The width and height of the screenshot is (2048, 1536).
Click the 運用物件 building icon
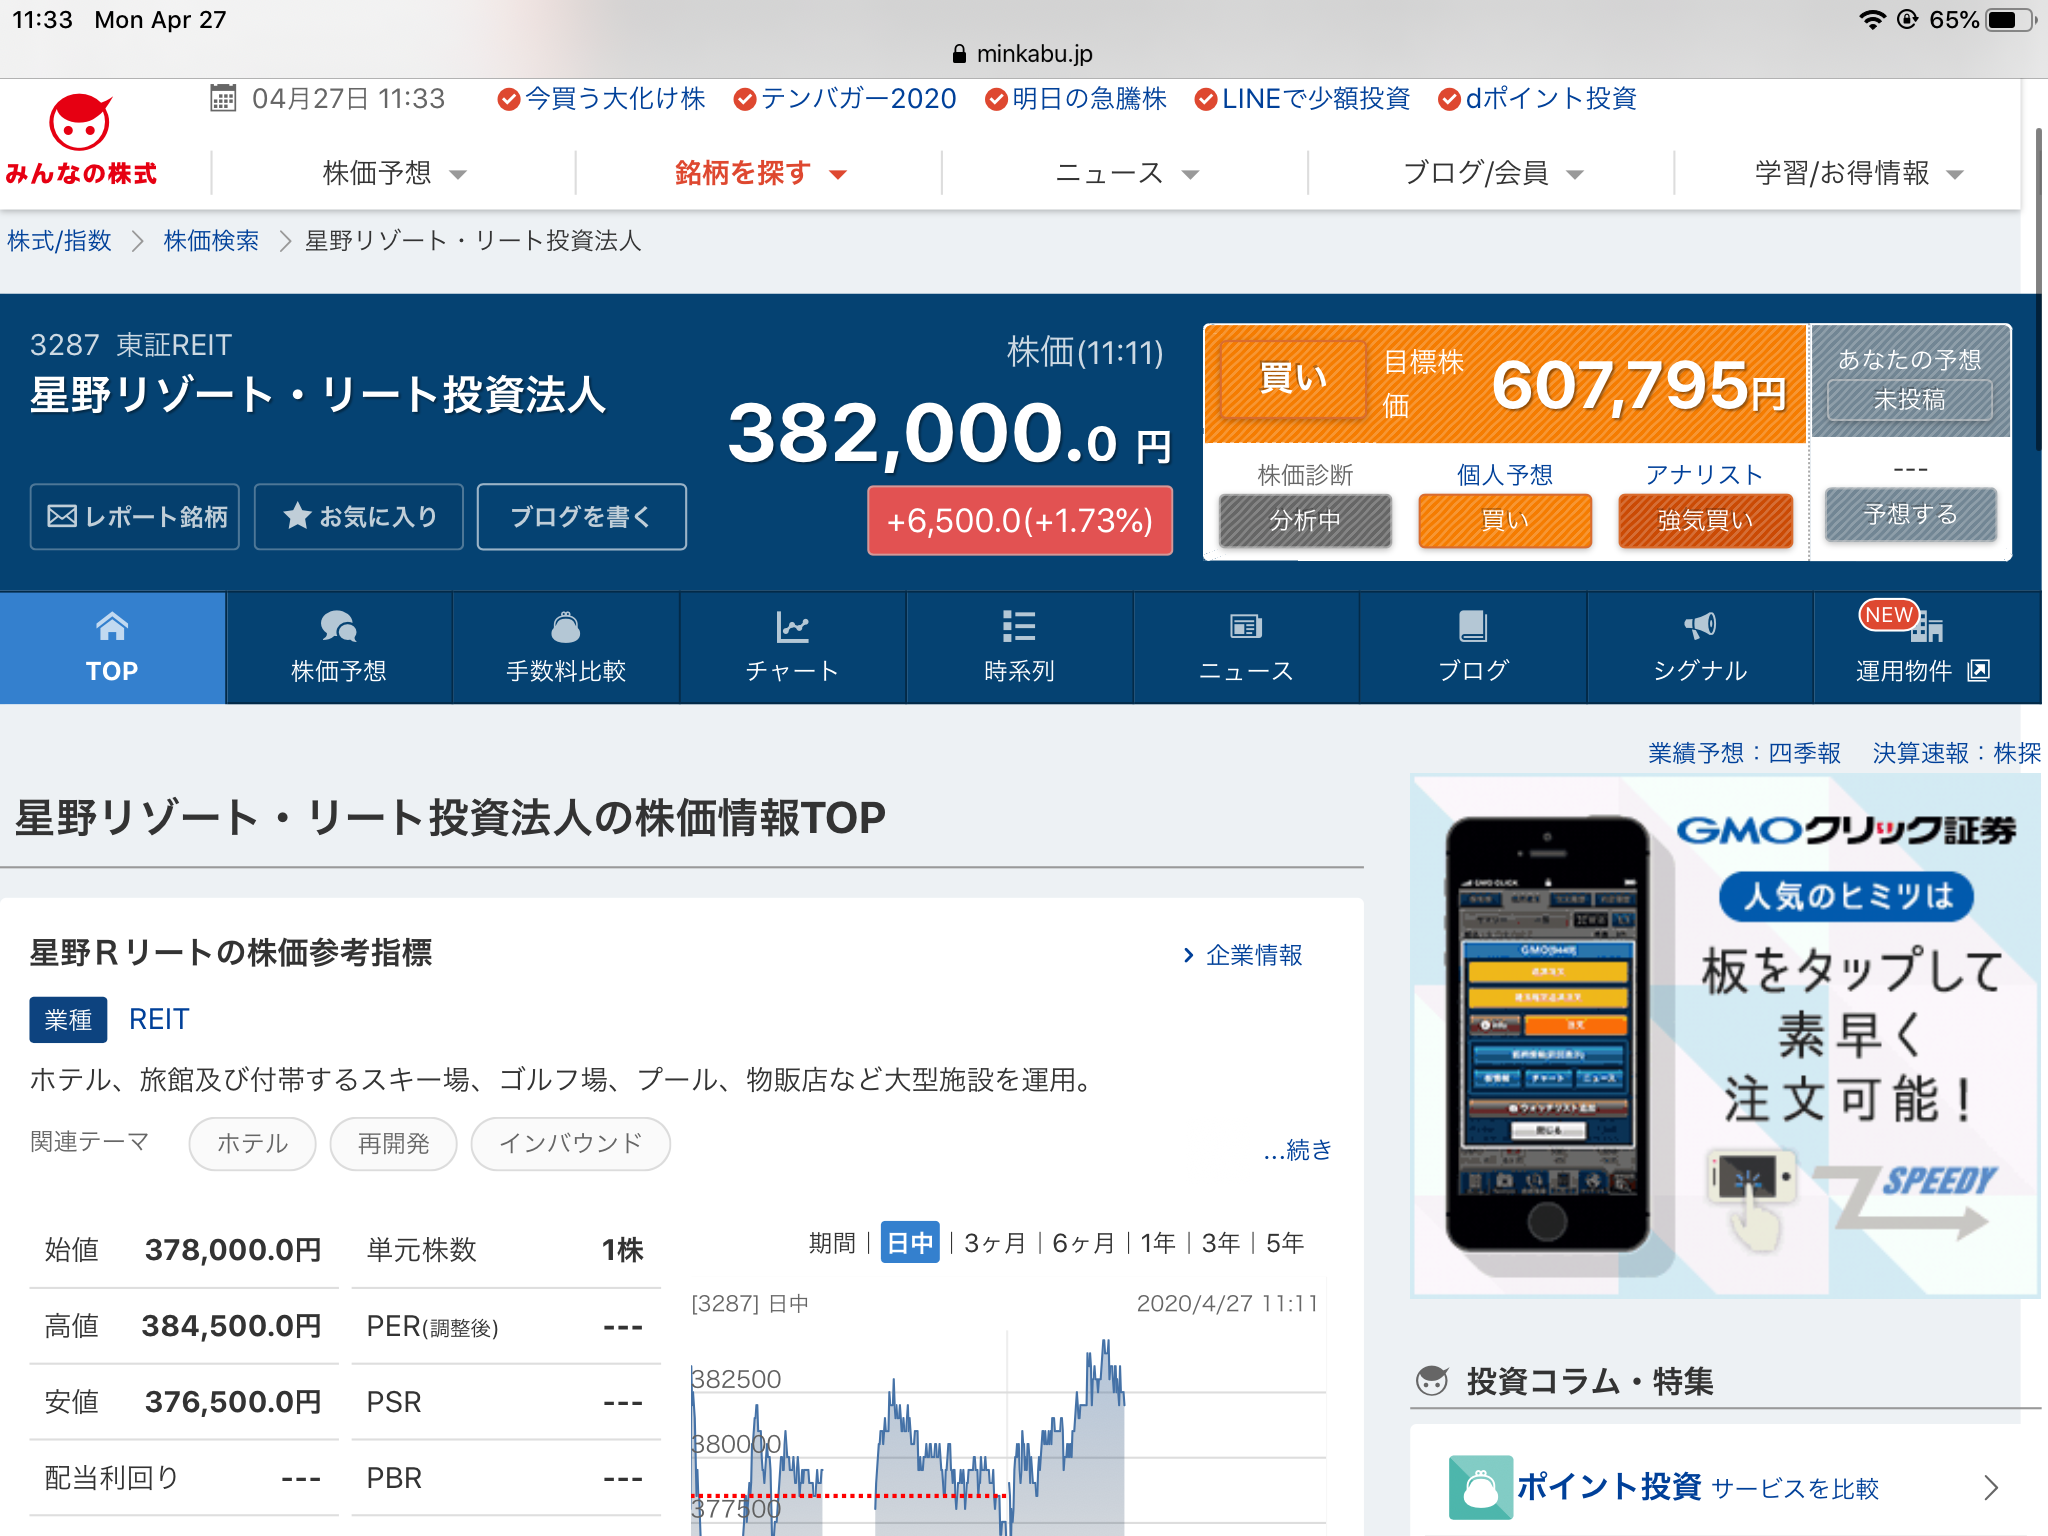[x=1927, y=628]
